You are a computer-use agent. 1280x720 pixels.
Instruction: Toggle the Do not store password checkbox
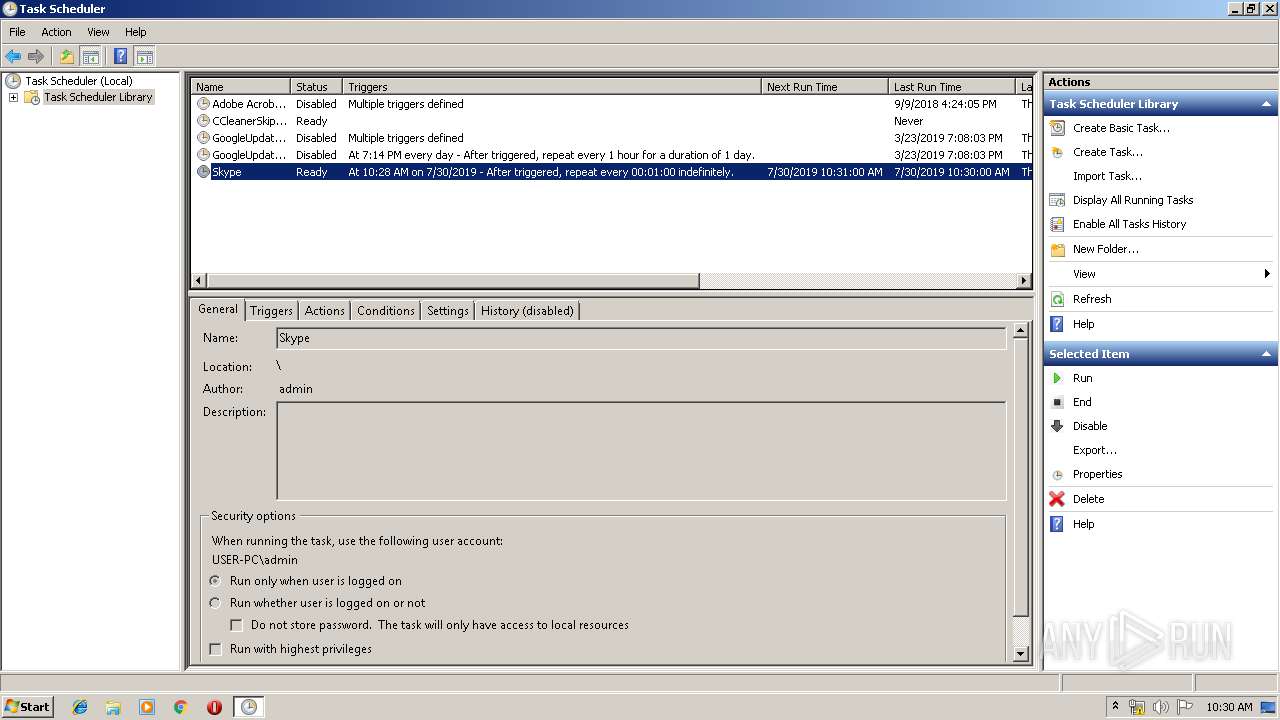coord(237,625)
